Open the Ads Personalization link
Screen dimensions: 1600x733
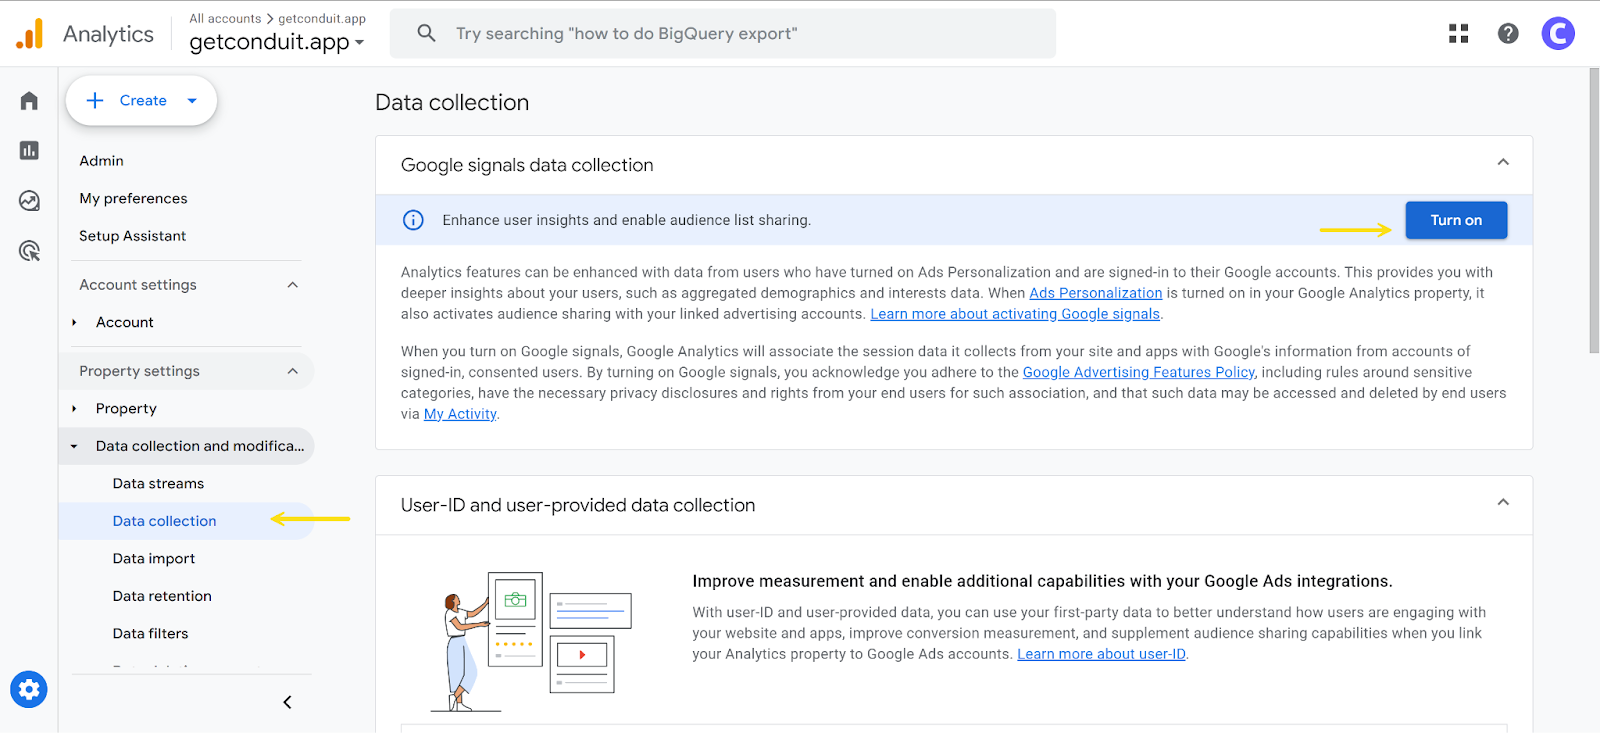tap(1095, 293)
